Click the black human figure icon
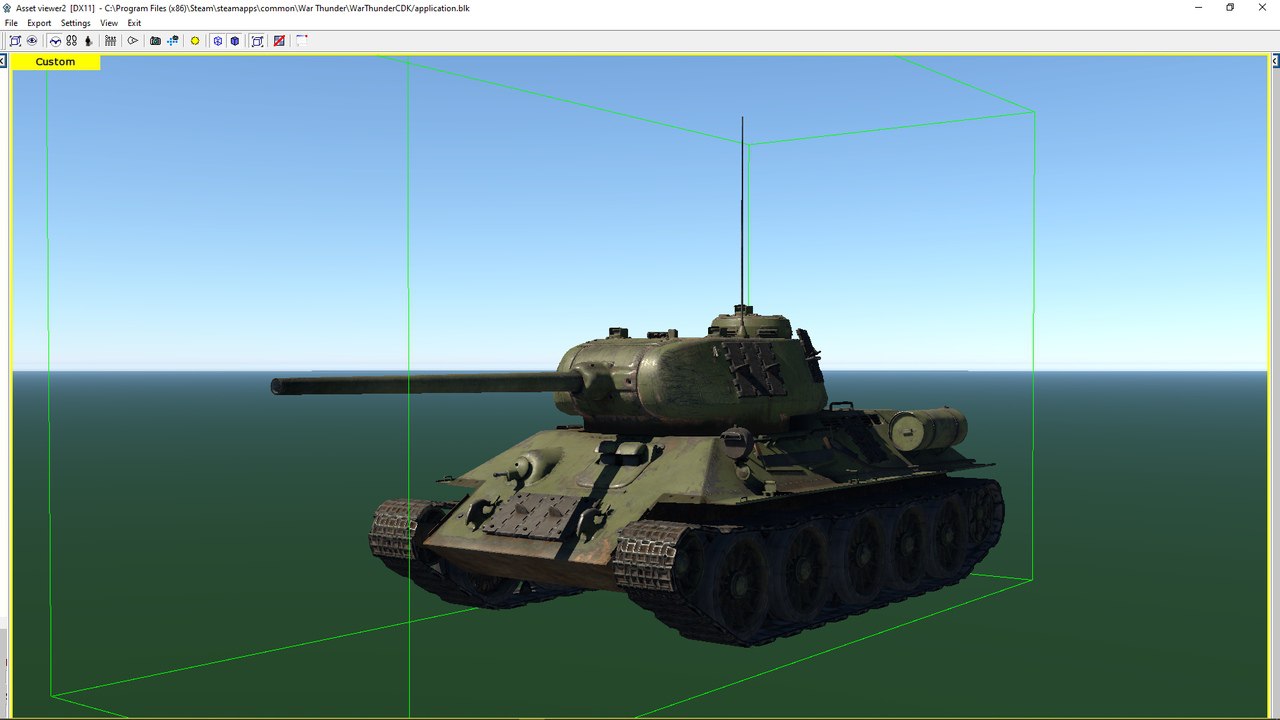Image resolution: width=1280 pixels, height=720 pixels. coord(88,41)
